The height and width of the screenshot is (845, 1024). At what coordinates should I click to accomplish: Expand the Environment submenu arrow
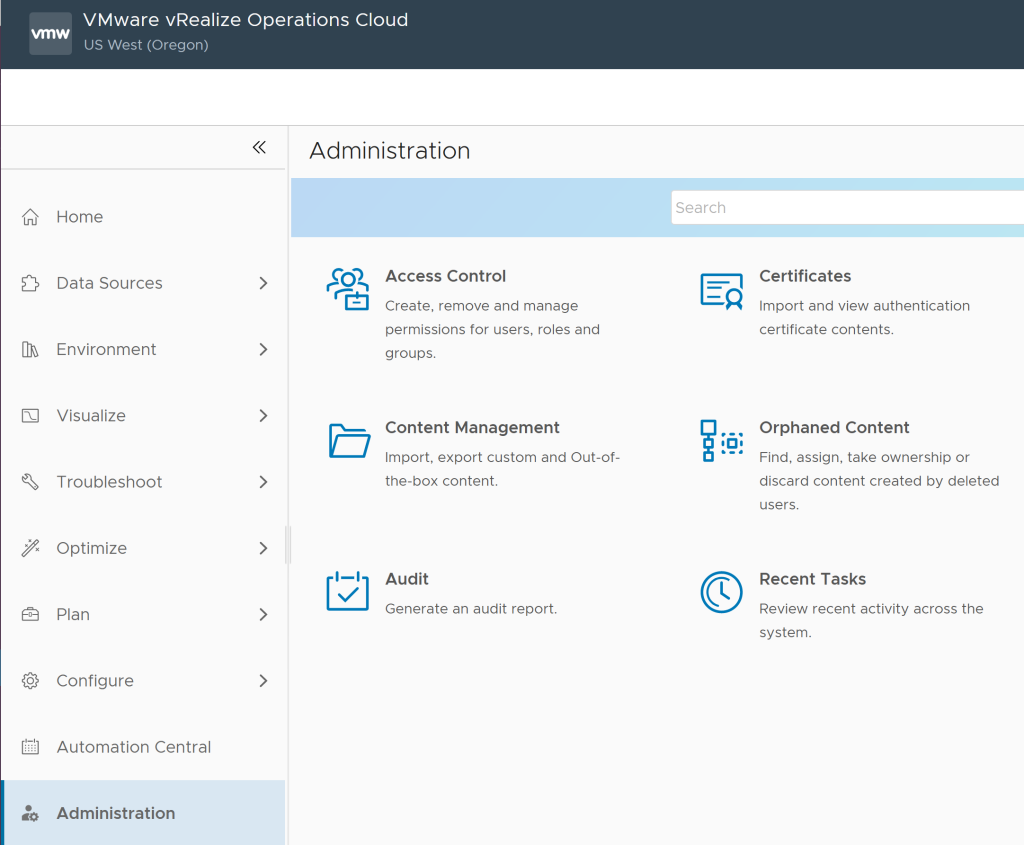[263, 349]
